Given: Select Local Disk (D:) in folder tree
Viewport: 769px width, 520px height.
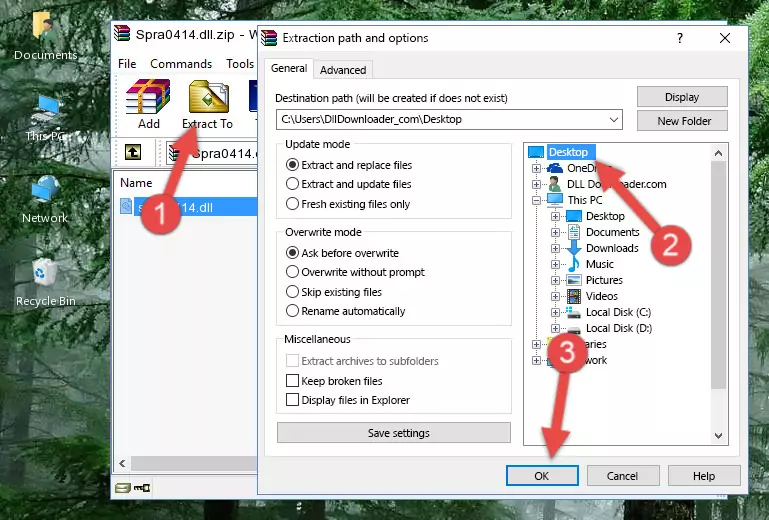Looking at the screenshot, I should [x=618, y=328].
